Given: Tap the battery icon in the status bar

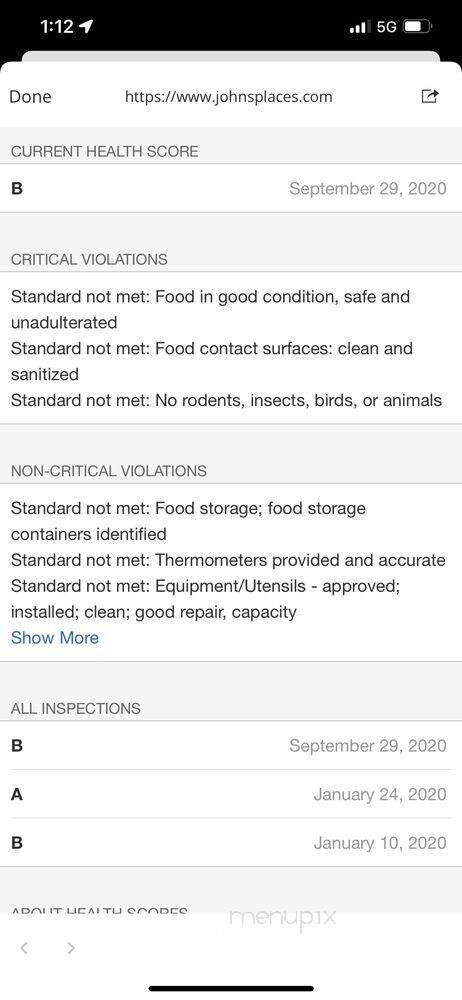Looking at the screenshot, I should (418, 27).
